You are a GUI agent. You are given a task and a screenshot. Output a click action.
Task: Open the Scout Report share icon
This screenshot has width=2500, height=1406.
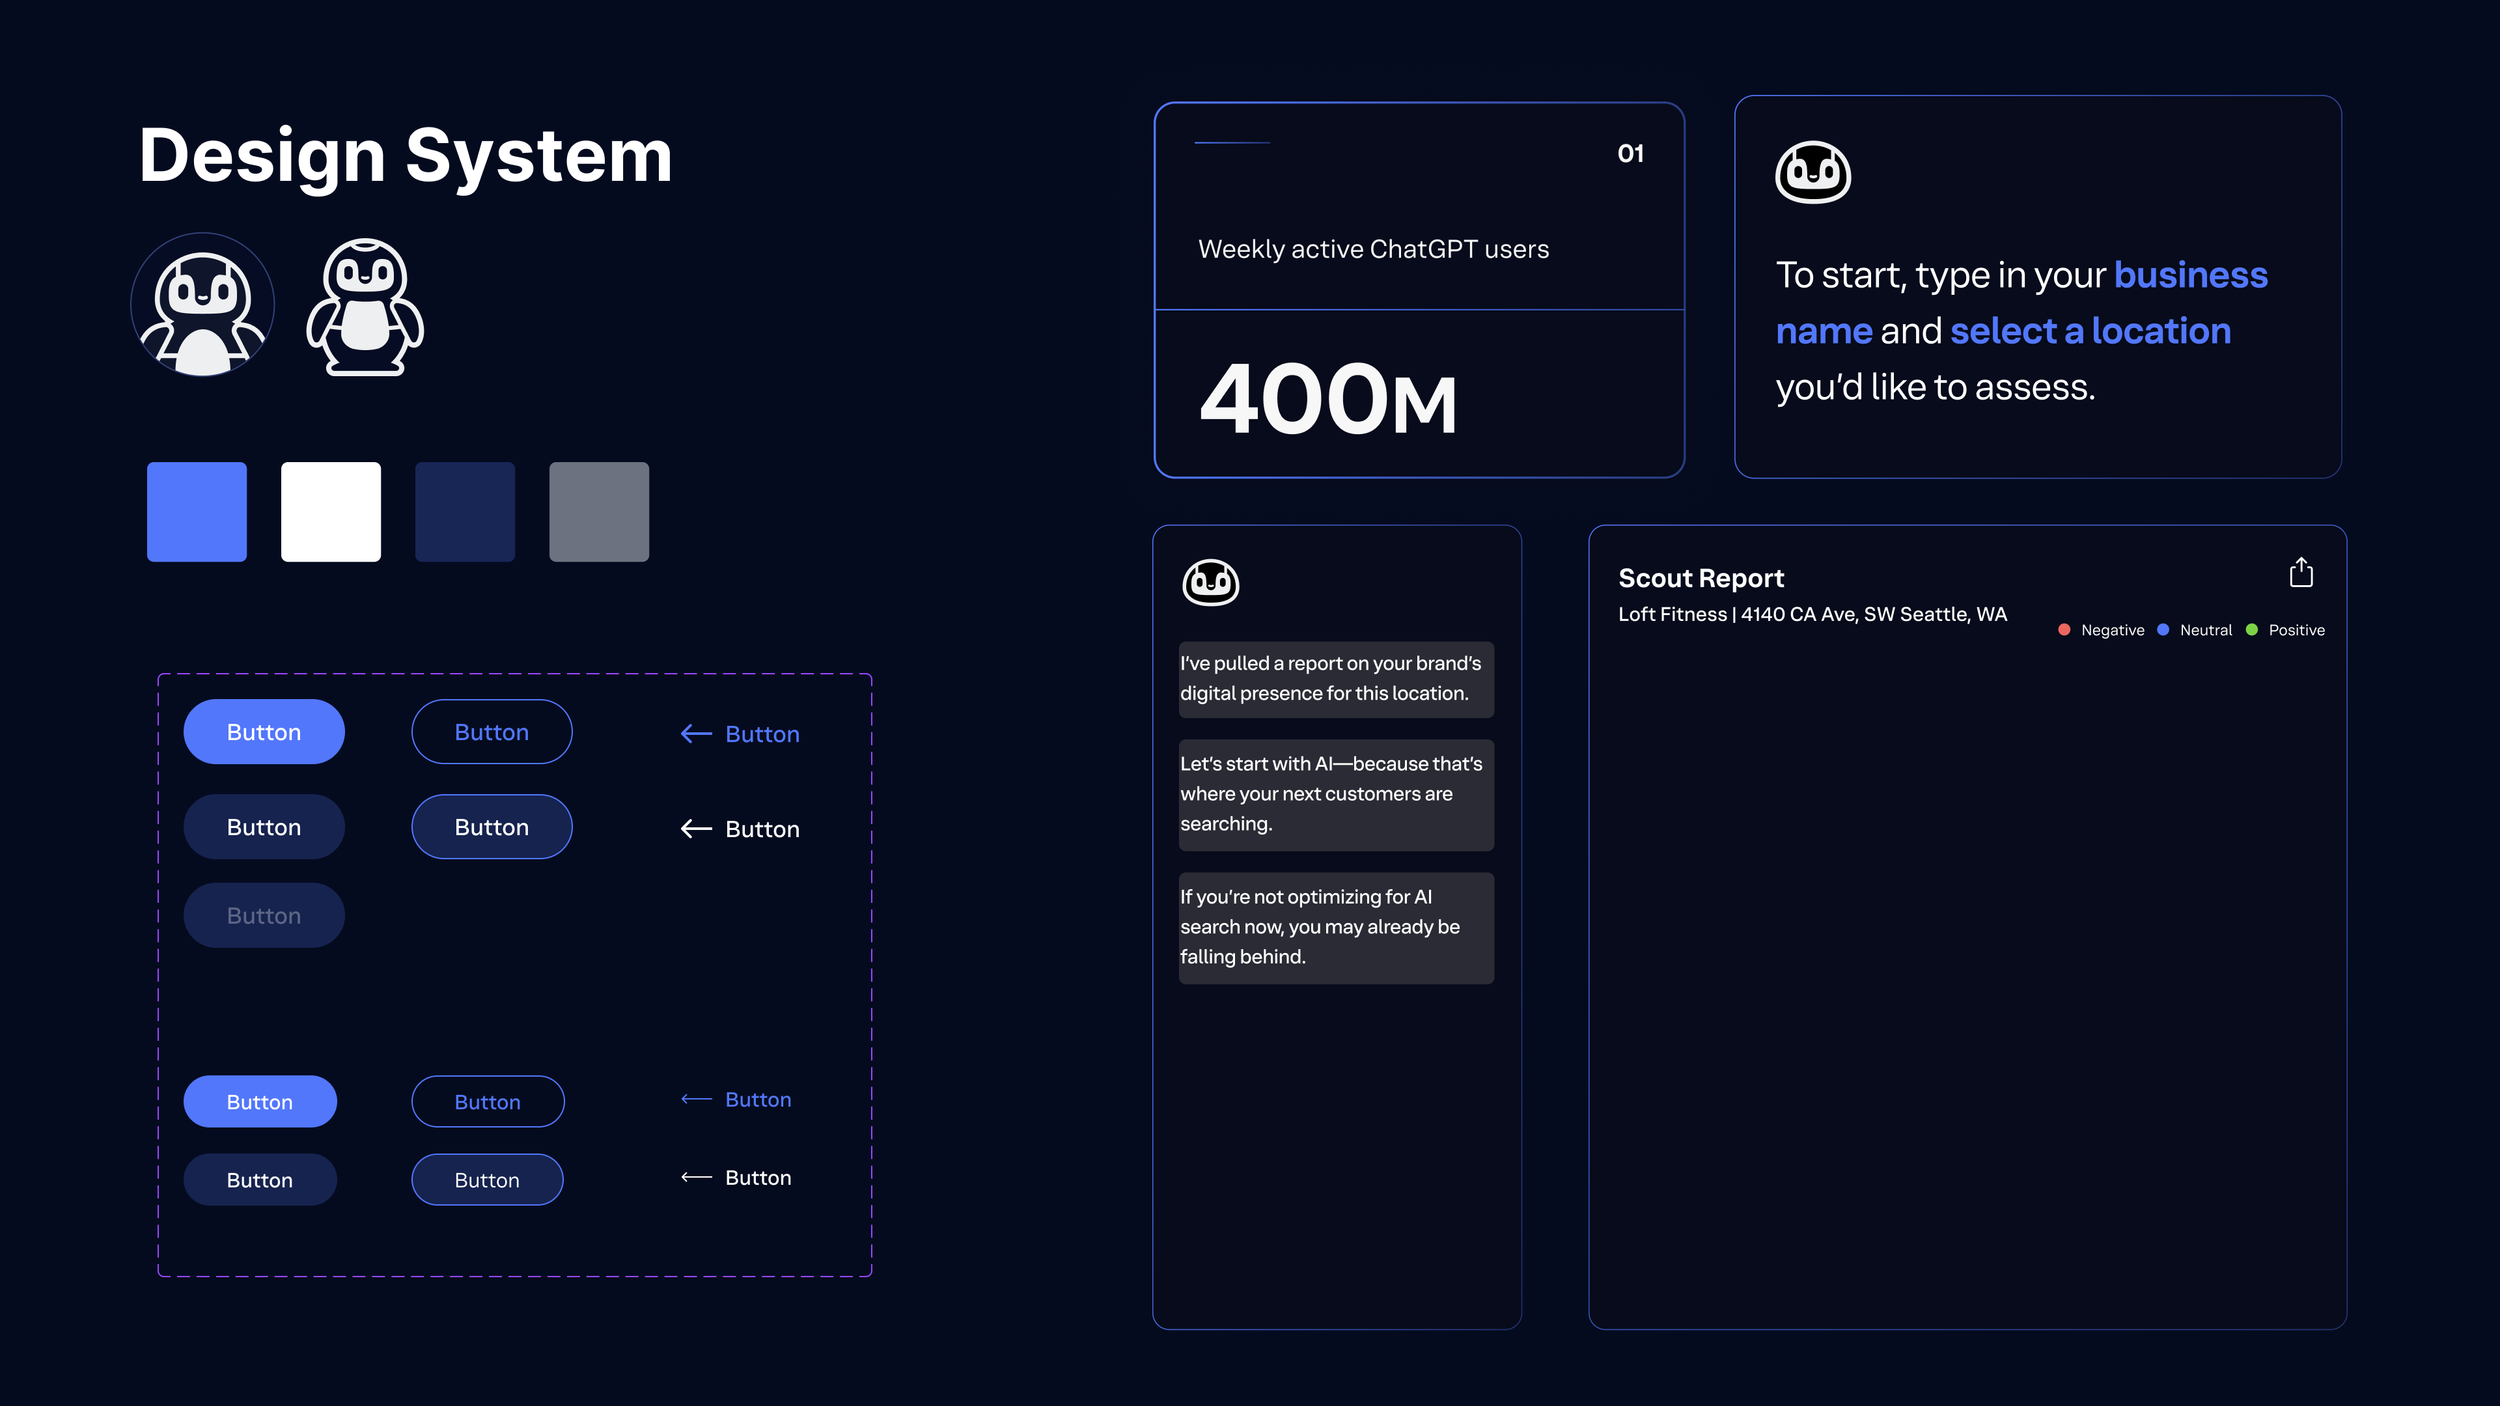[x=2301, y=572]
